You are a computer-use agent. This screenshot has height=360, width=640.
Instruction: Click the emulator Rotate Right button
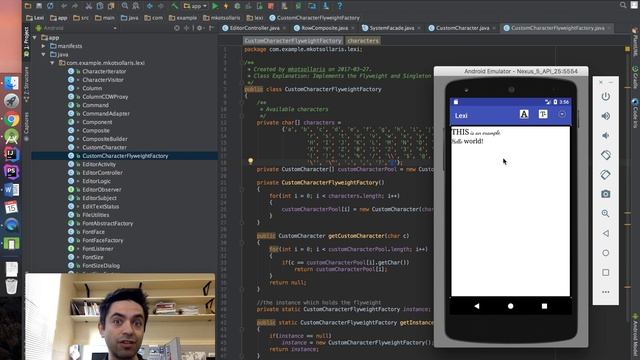[606, 175]
